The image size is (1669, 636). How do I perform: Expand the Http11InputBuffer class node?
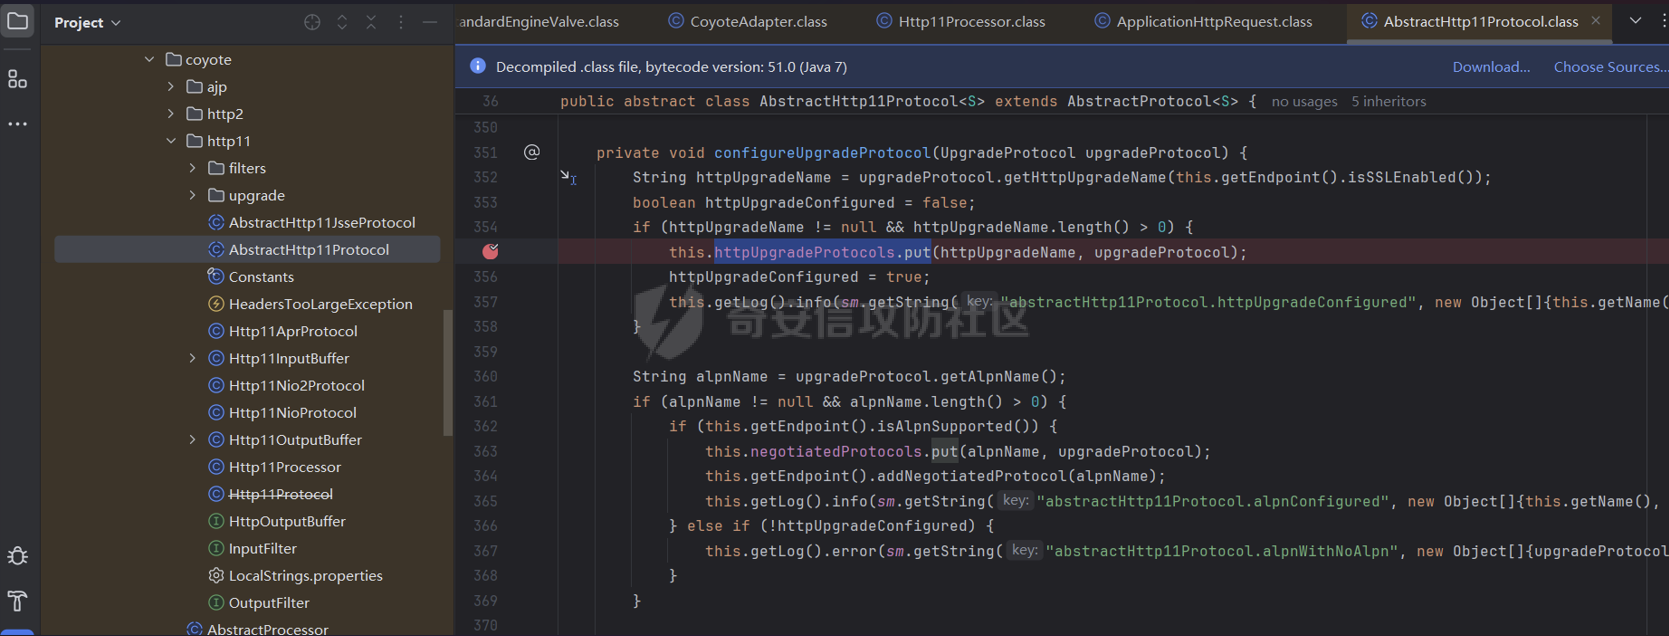point(193,358)
